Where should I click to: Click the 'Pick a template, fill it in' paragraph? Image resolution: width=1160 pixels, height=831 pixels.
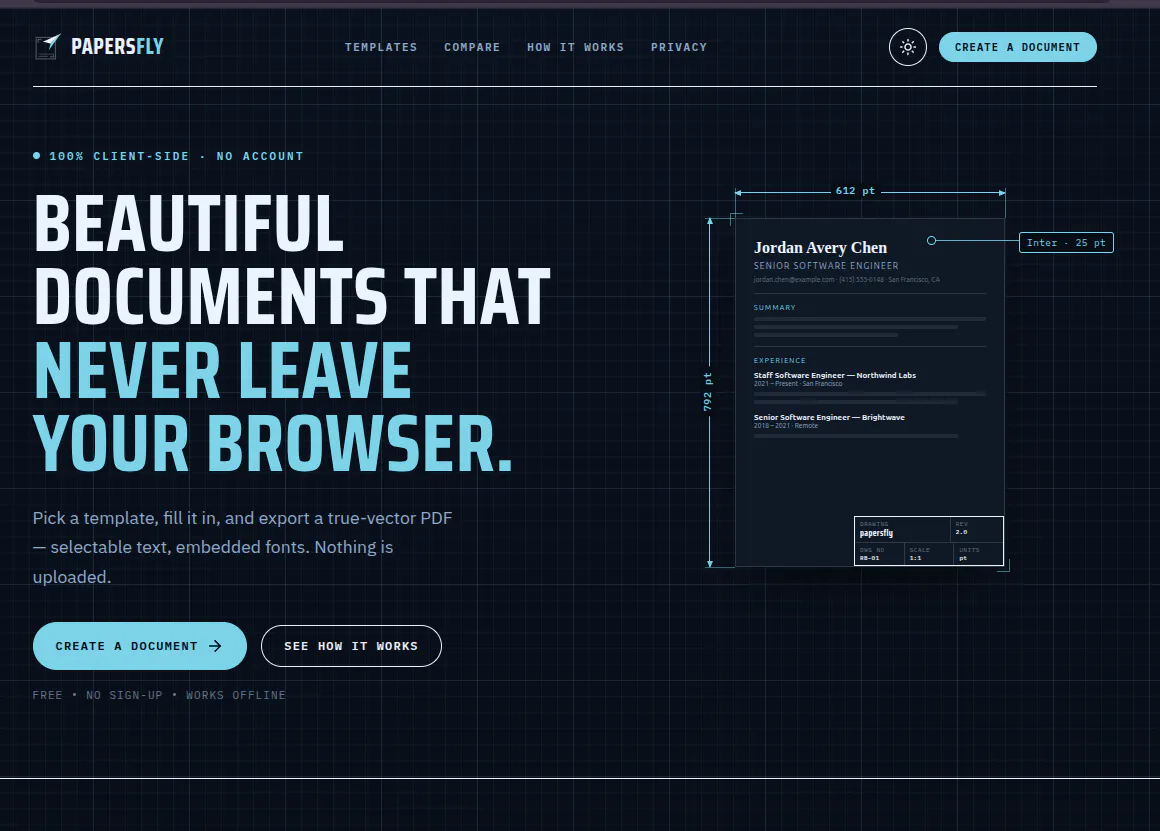pyautogui.click(x=243, y=548)
